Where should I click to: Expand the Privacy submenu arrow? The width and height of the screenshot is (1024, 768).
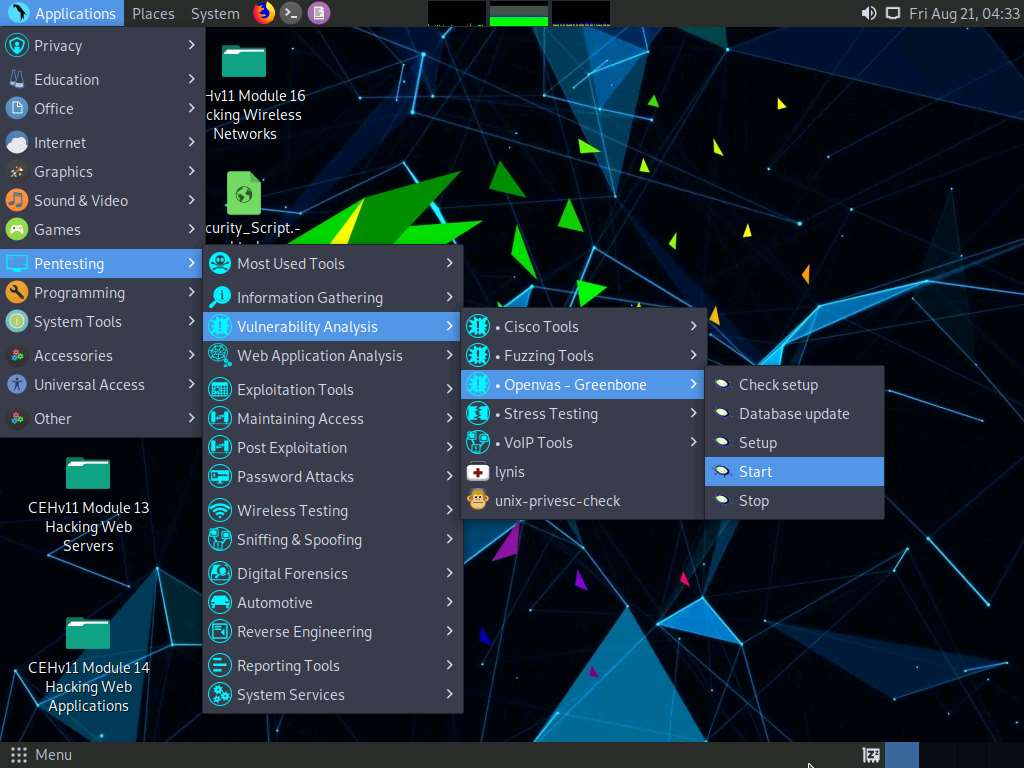coord(191,45)
